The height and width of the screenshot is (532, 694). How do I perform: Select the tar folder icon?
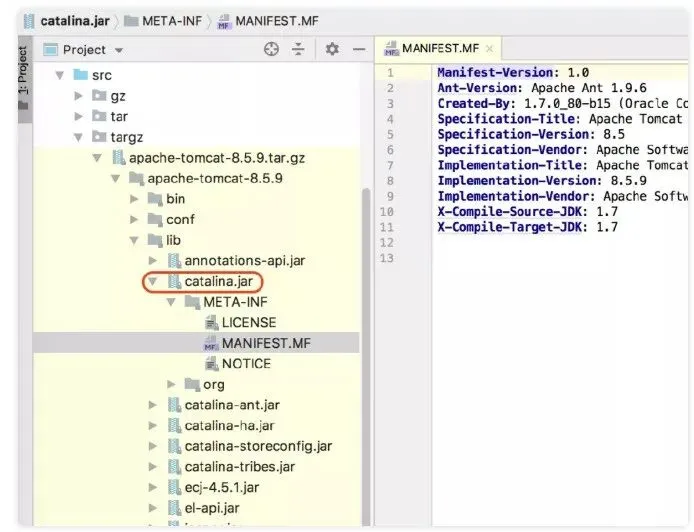tap(99, 116)
